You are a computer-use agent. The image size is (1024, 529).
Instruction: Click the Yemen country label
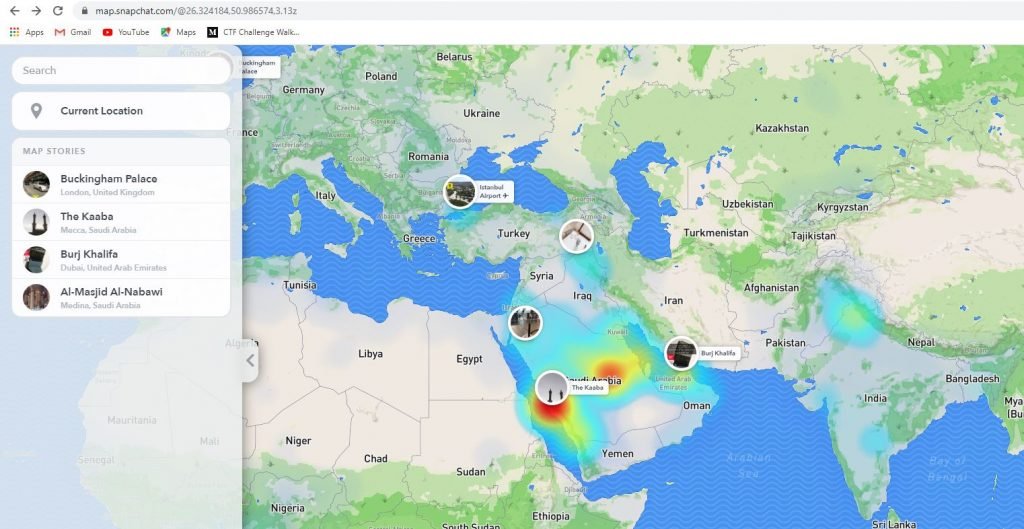[617, 454]
